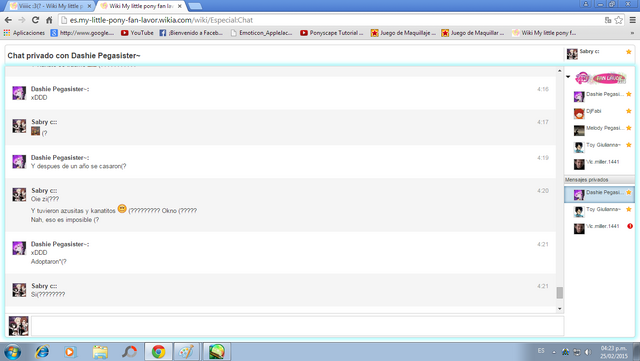Click the emoticon image in Sabry's 4:17 message
The image size is (640, 361).
point(36,131)
